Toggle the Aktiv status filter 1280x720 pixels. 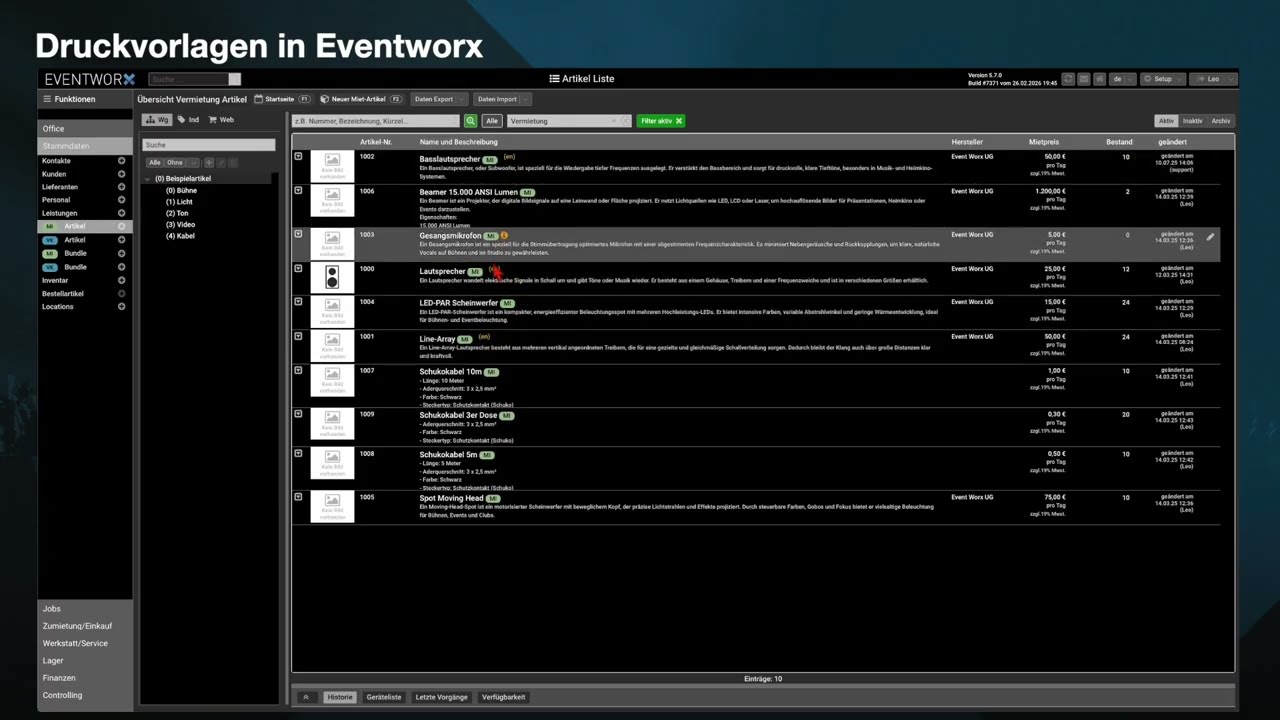pyautogui.click(x=1166, y=121)
